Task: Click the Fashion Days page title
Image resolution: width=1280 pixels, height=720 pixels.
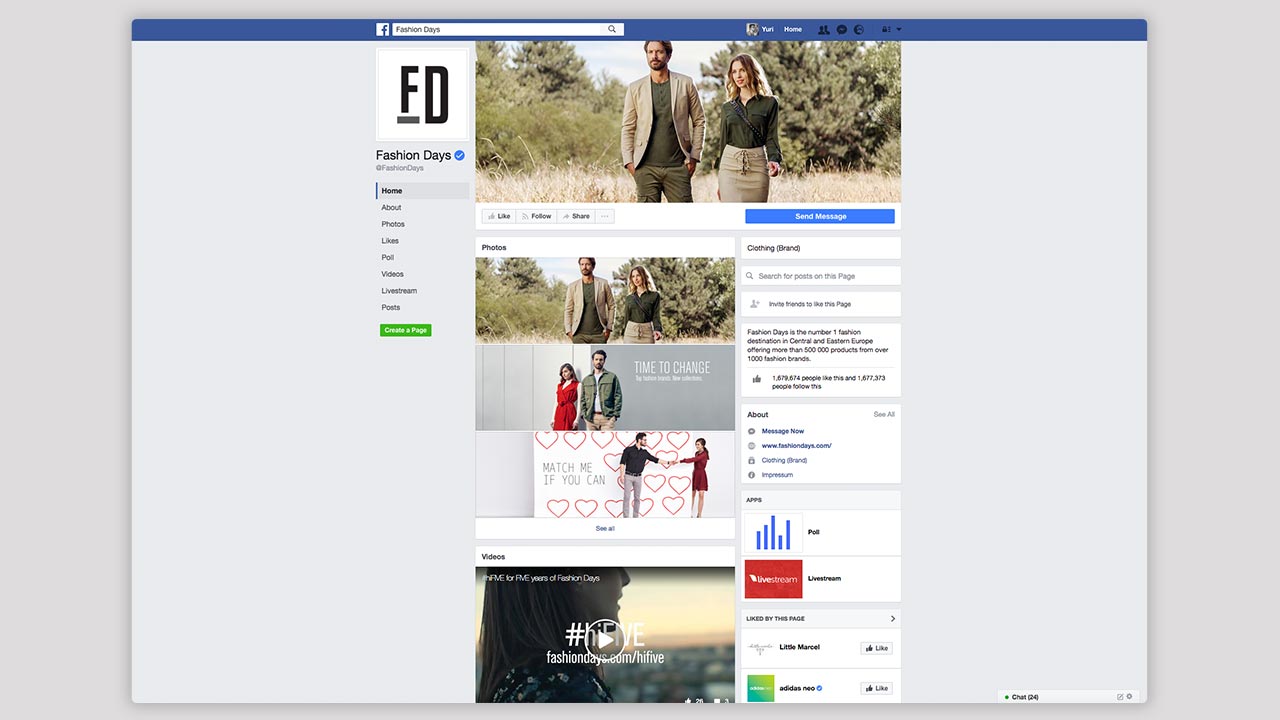Action: pyautogui.click(x=413, y=155)
